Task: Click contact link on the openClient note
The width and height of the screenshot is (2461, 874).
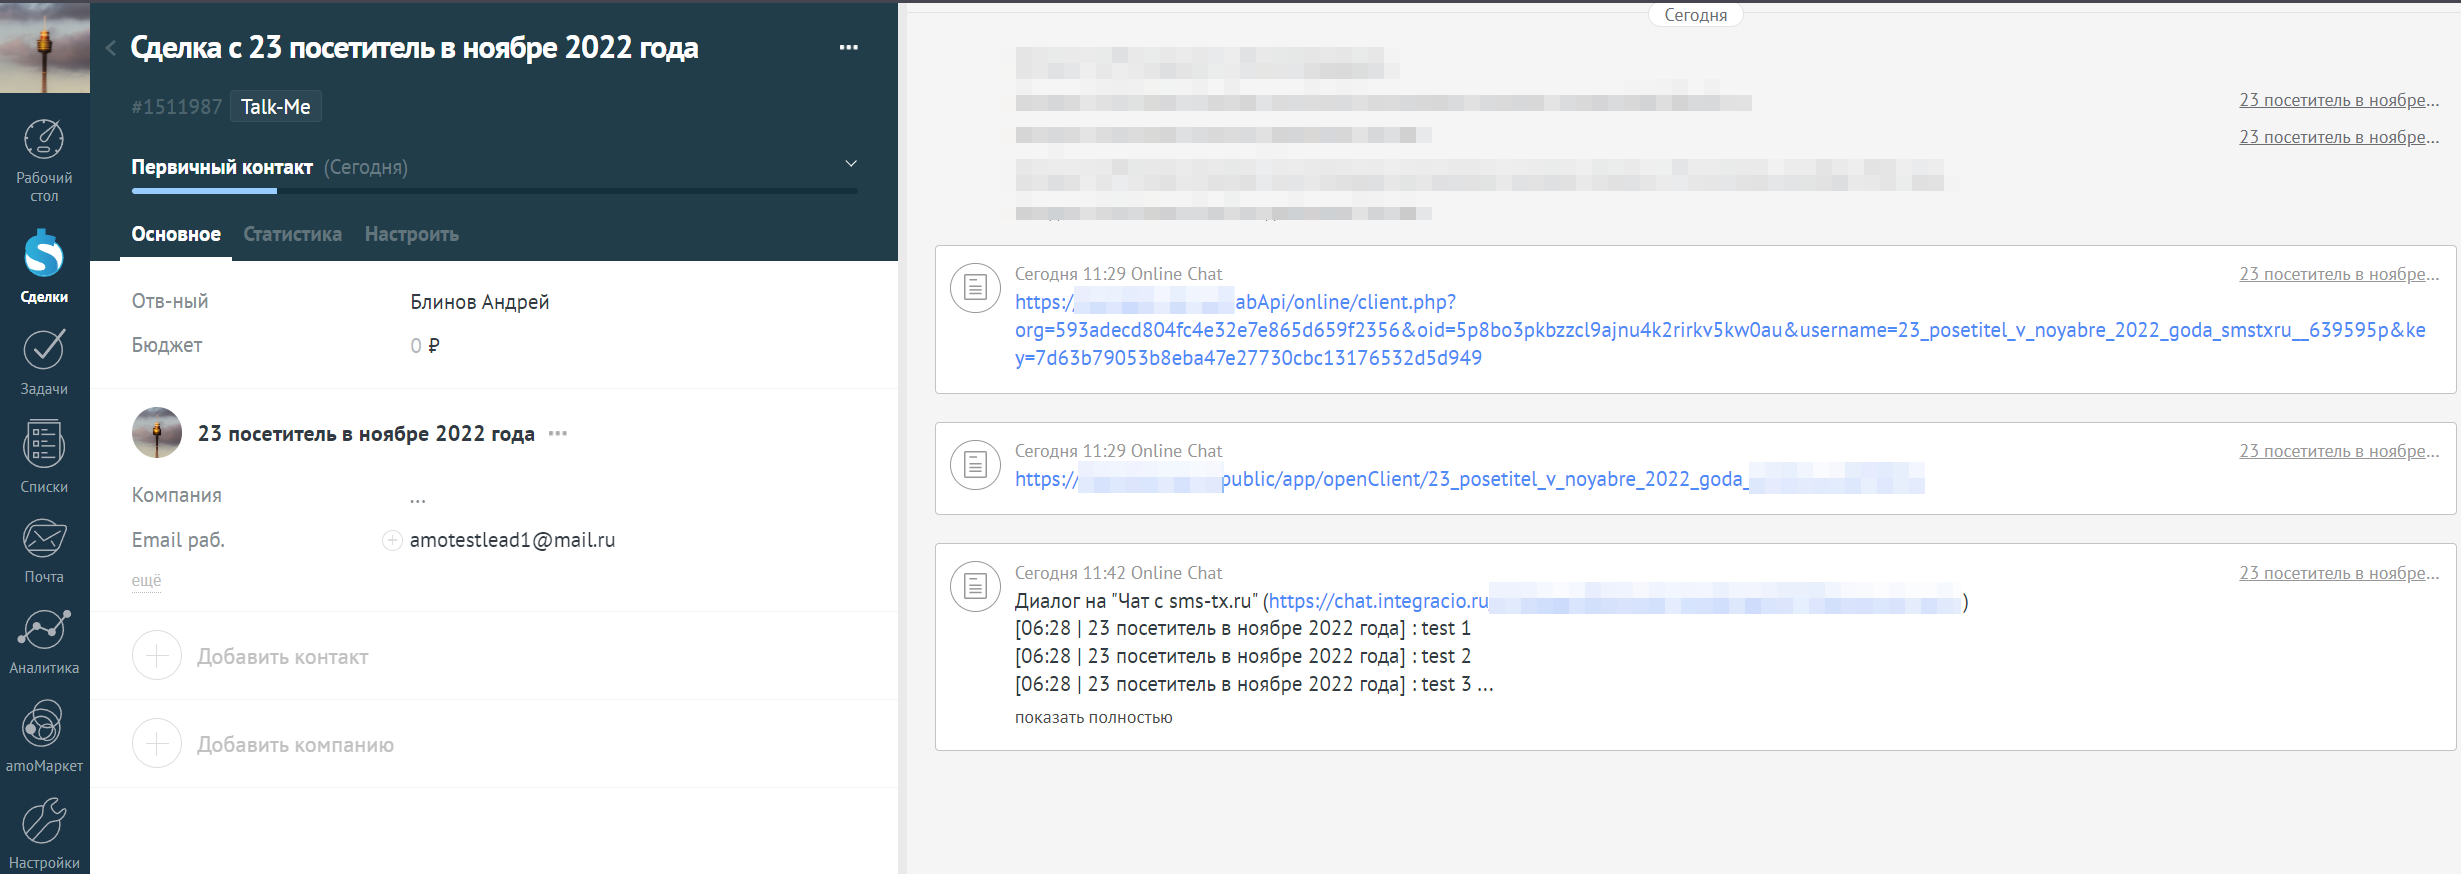Action: coord(2339,451)
